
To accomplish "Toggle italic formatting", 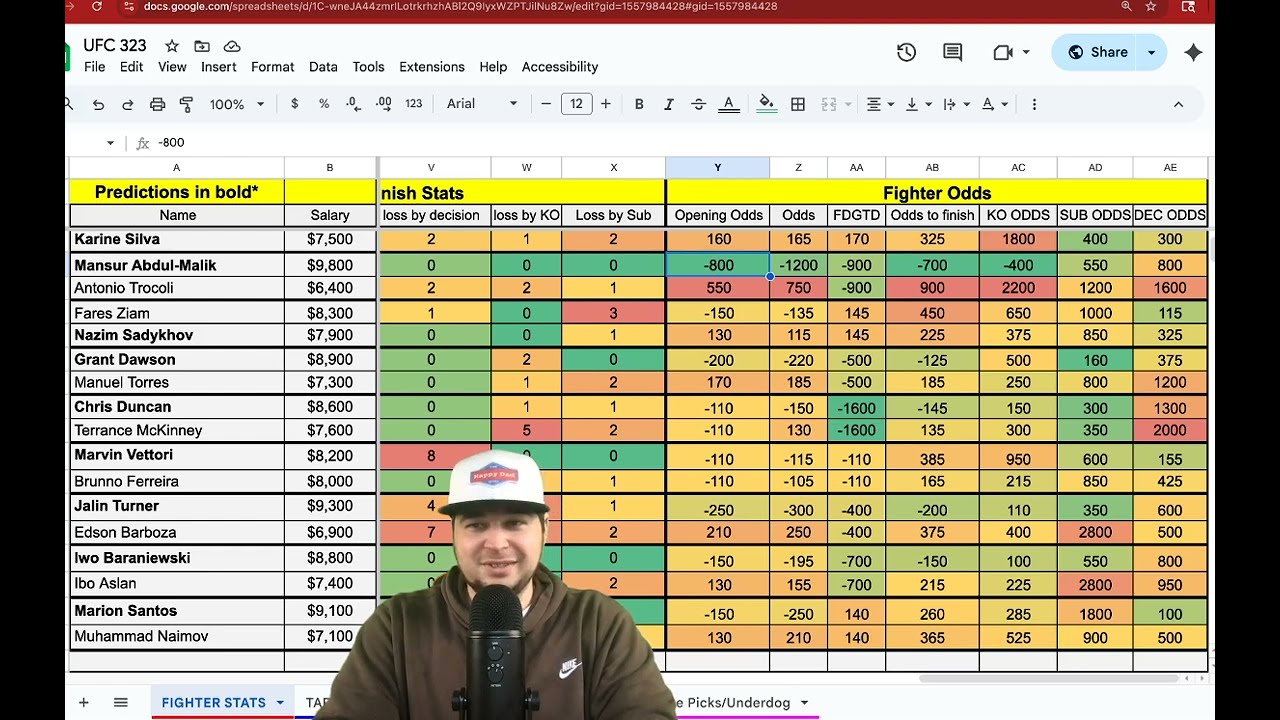I will (669, 104).
